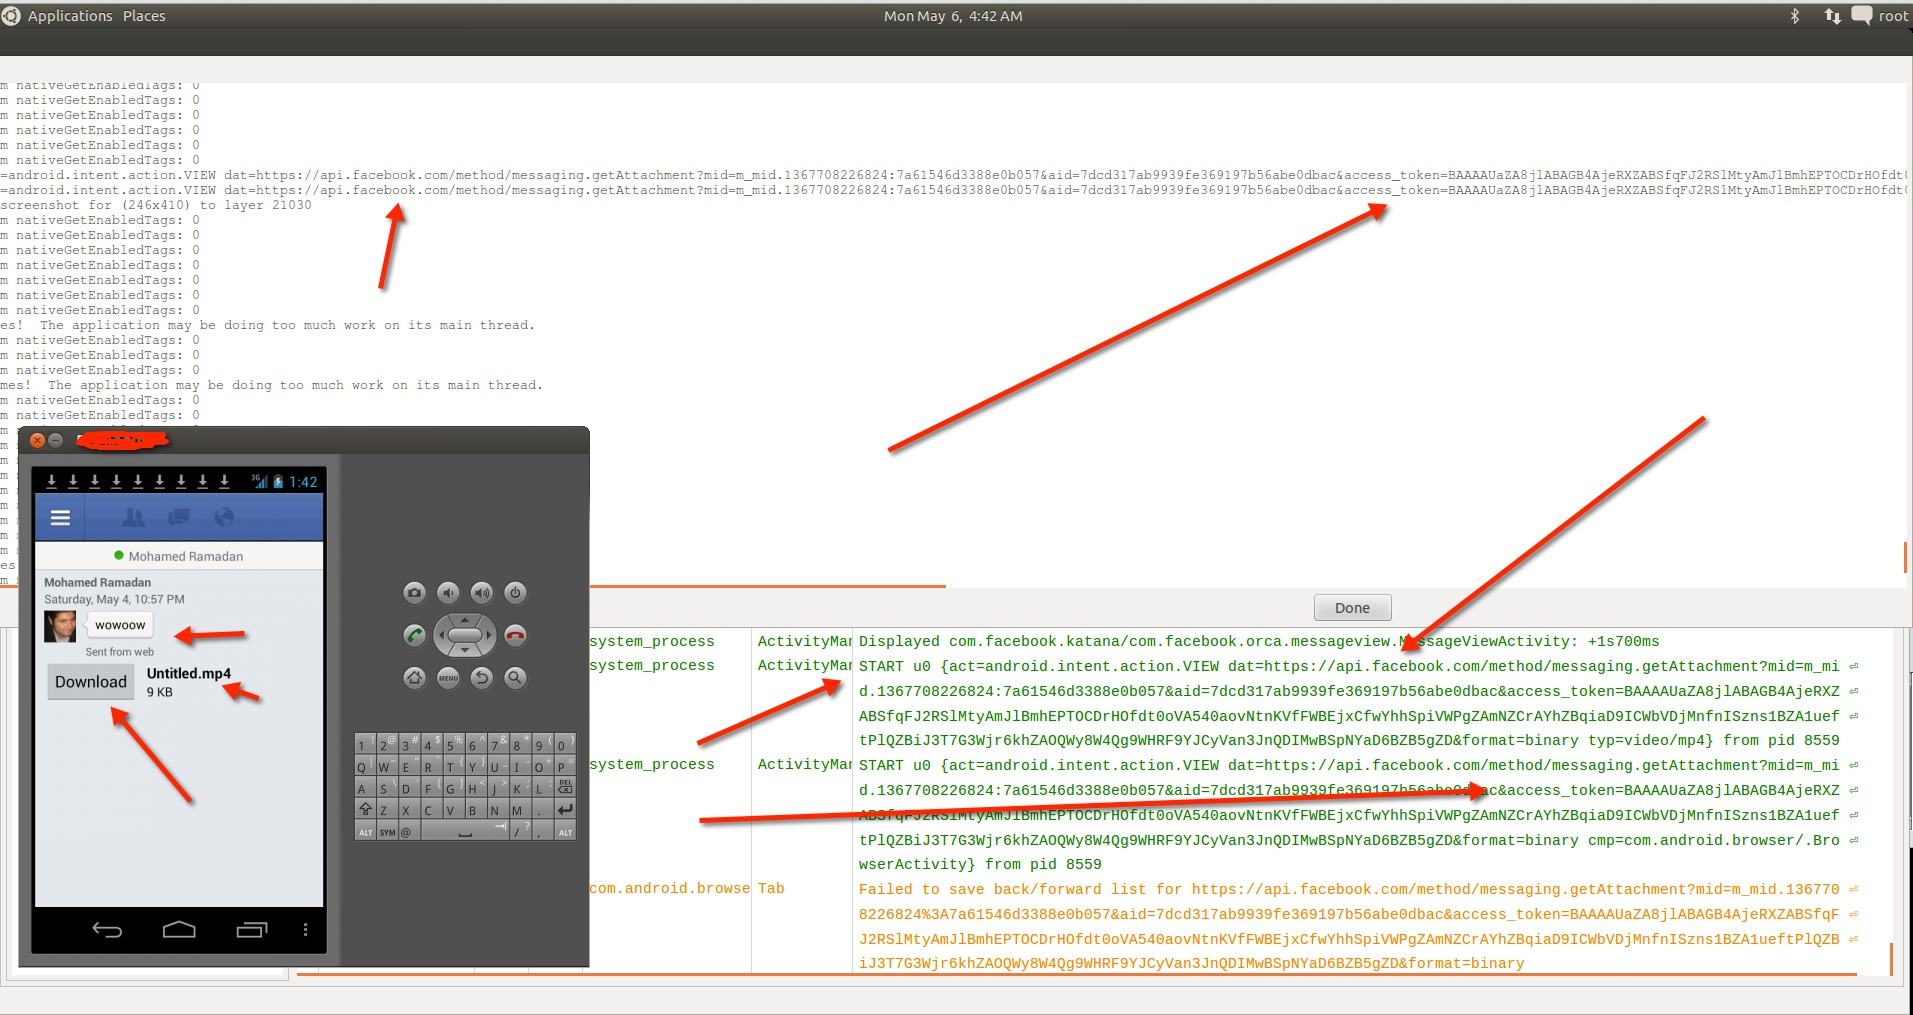The height and width of the screenshot is (1015, 1913).
Task: Click network indicator in top panel
Action: [x=1832, y=16]
